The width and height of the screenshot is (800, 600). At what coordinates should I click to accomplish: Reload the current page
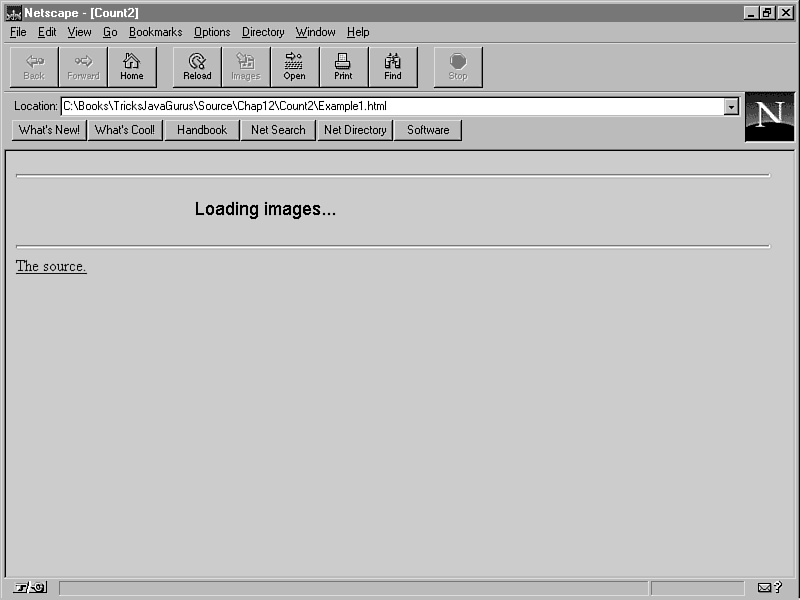197,67
